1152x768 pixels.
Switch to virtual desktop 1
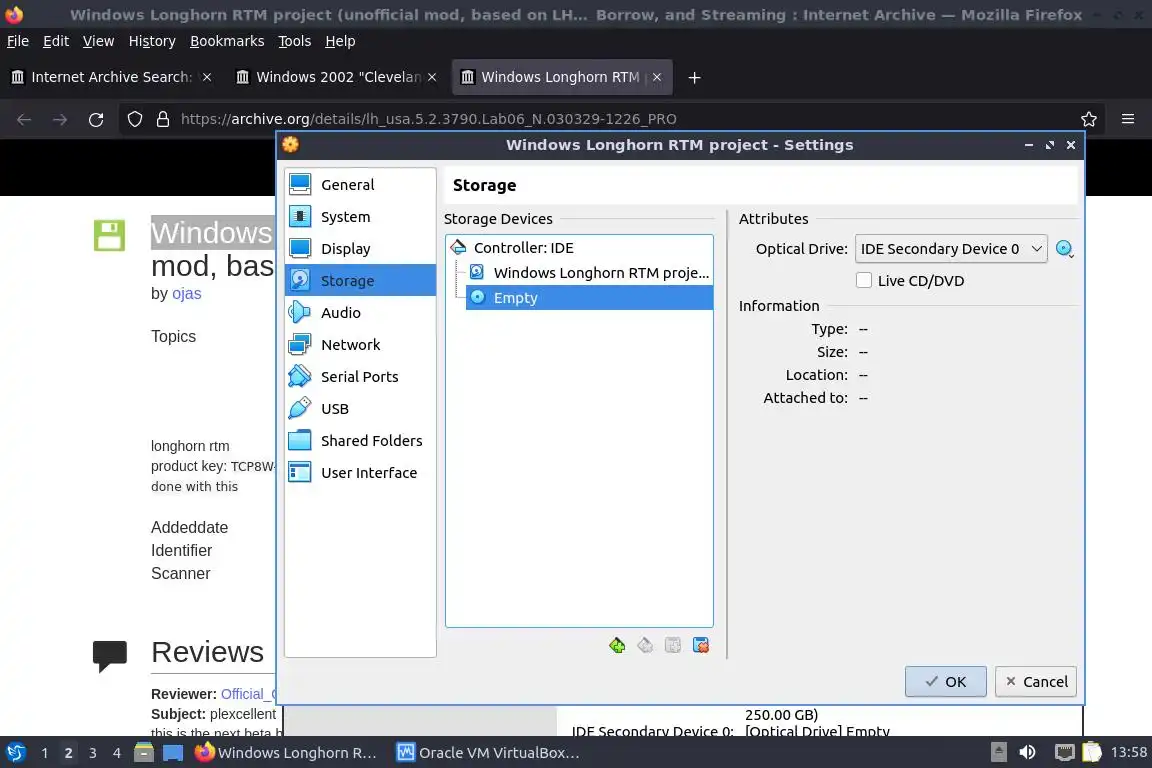point(45,753)
